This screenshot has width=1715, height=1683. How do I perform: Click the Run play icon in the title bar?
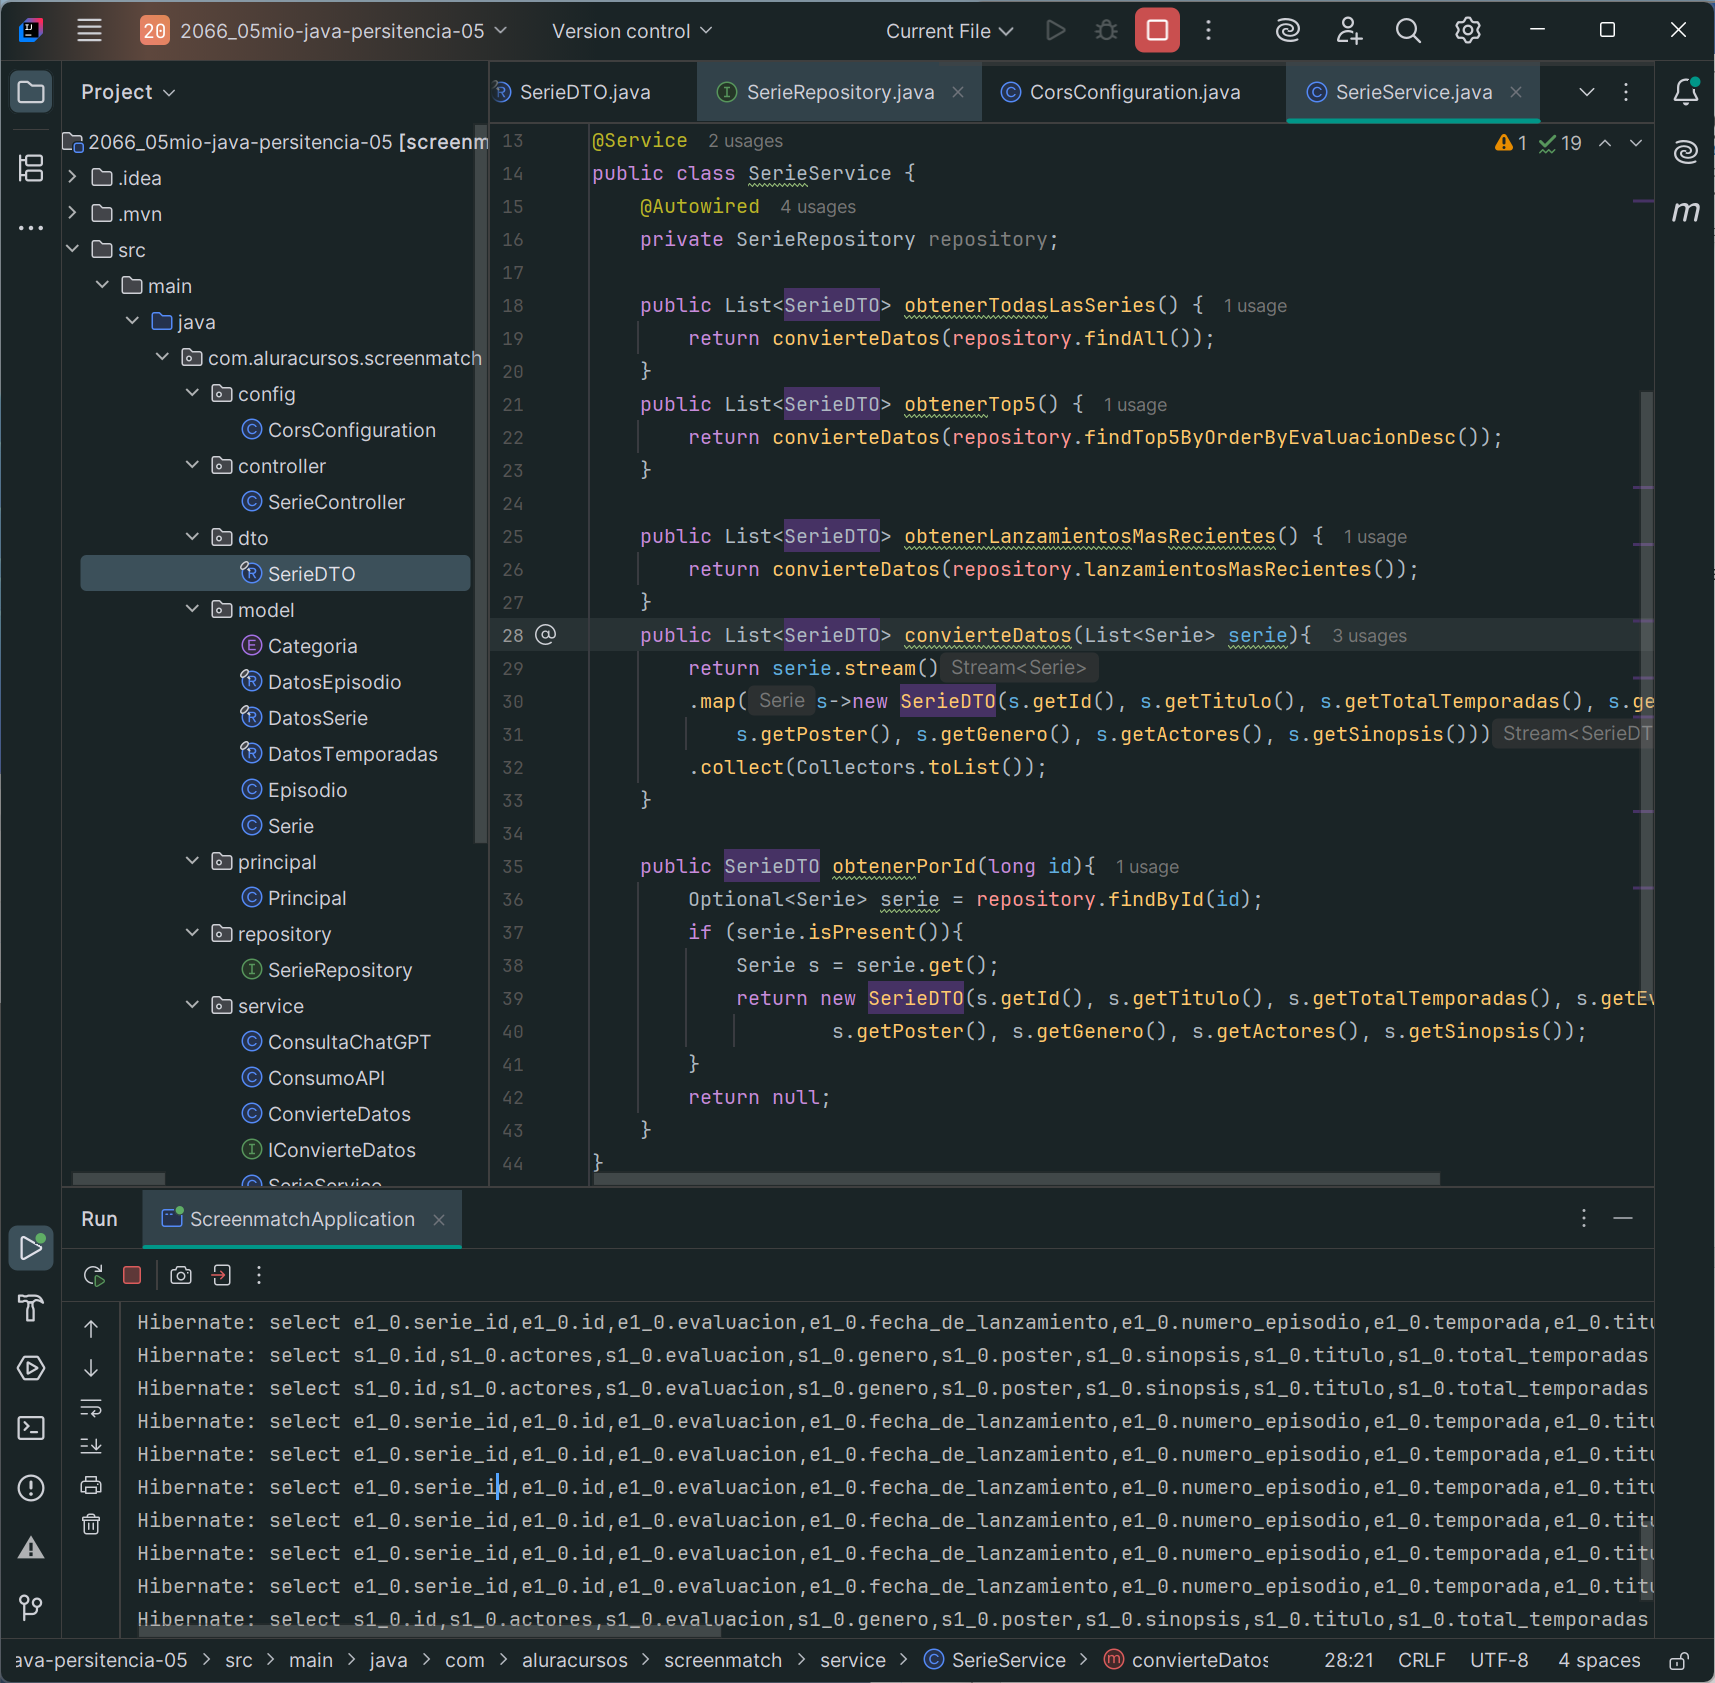pyautogui.click(x=1055, y=30)
